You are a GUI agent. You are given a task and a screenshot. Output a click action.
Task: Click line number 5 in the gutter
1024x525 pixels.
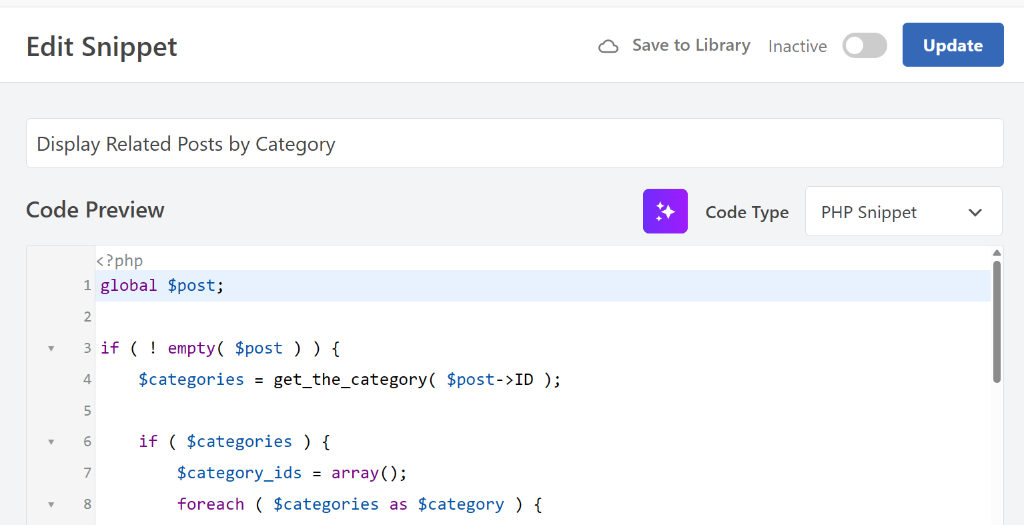tap(87, 411)
